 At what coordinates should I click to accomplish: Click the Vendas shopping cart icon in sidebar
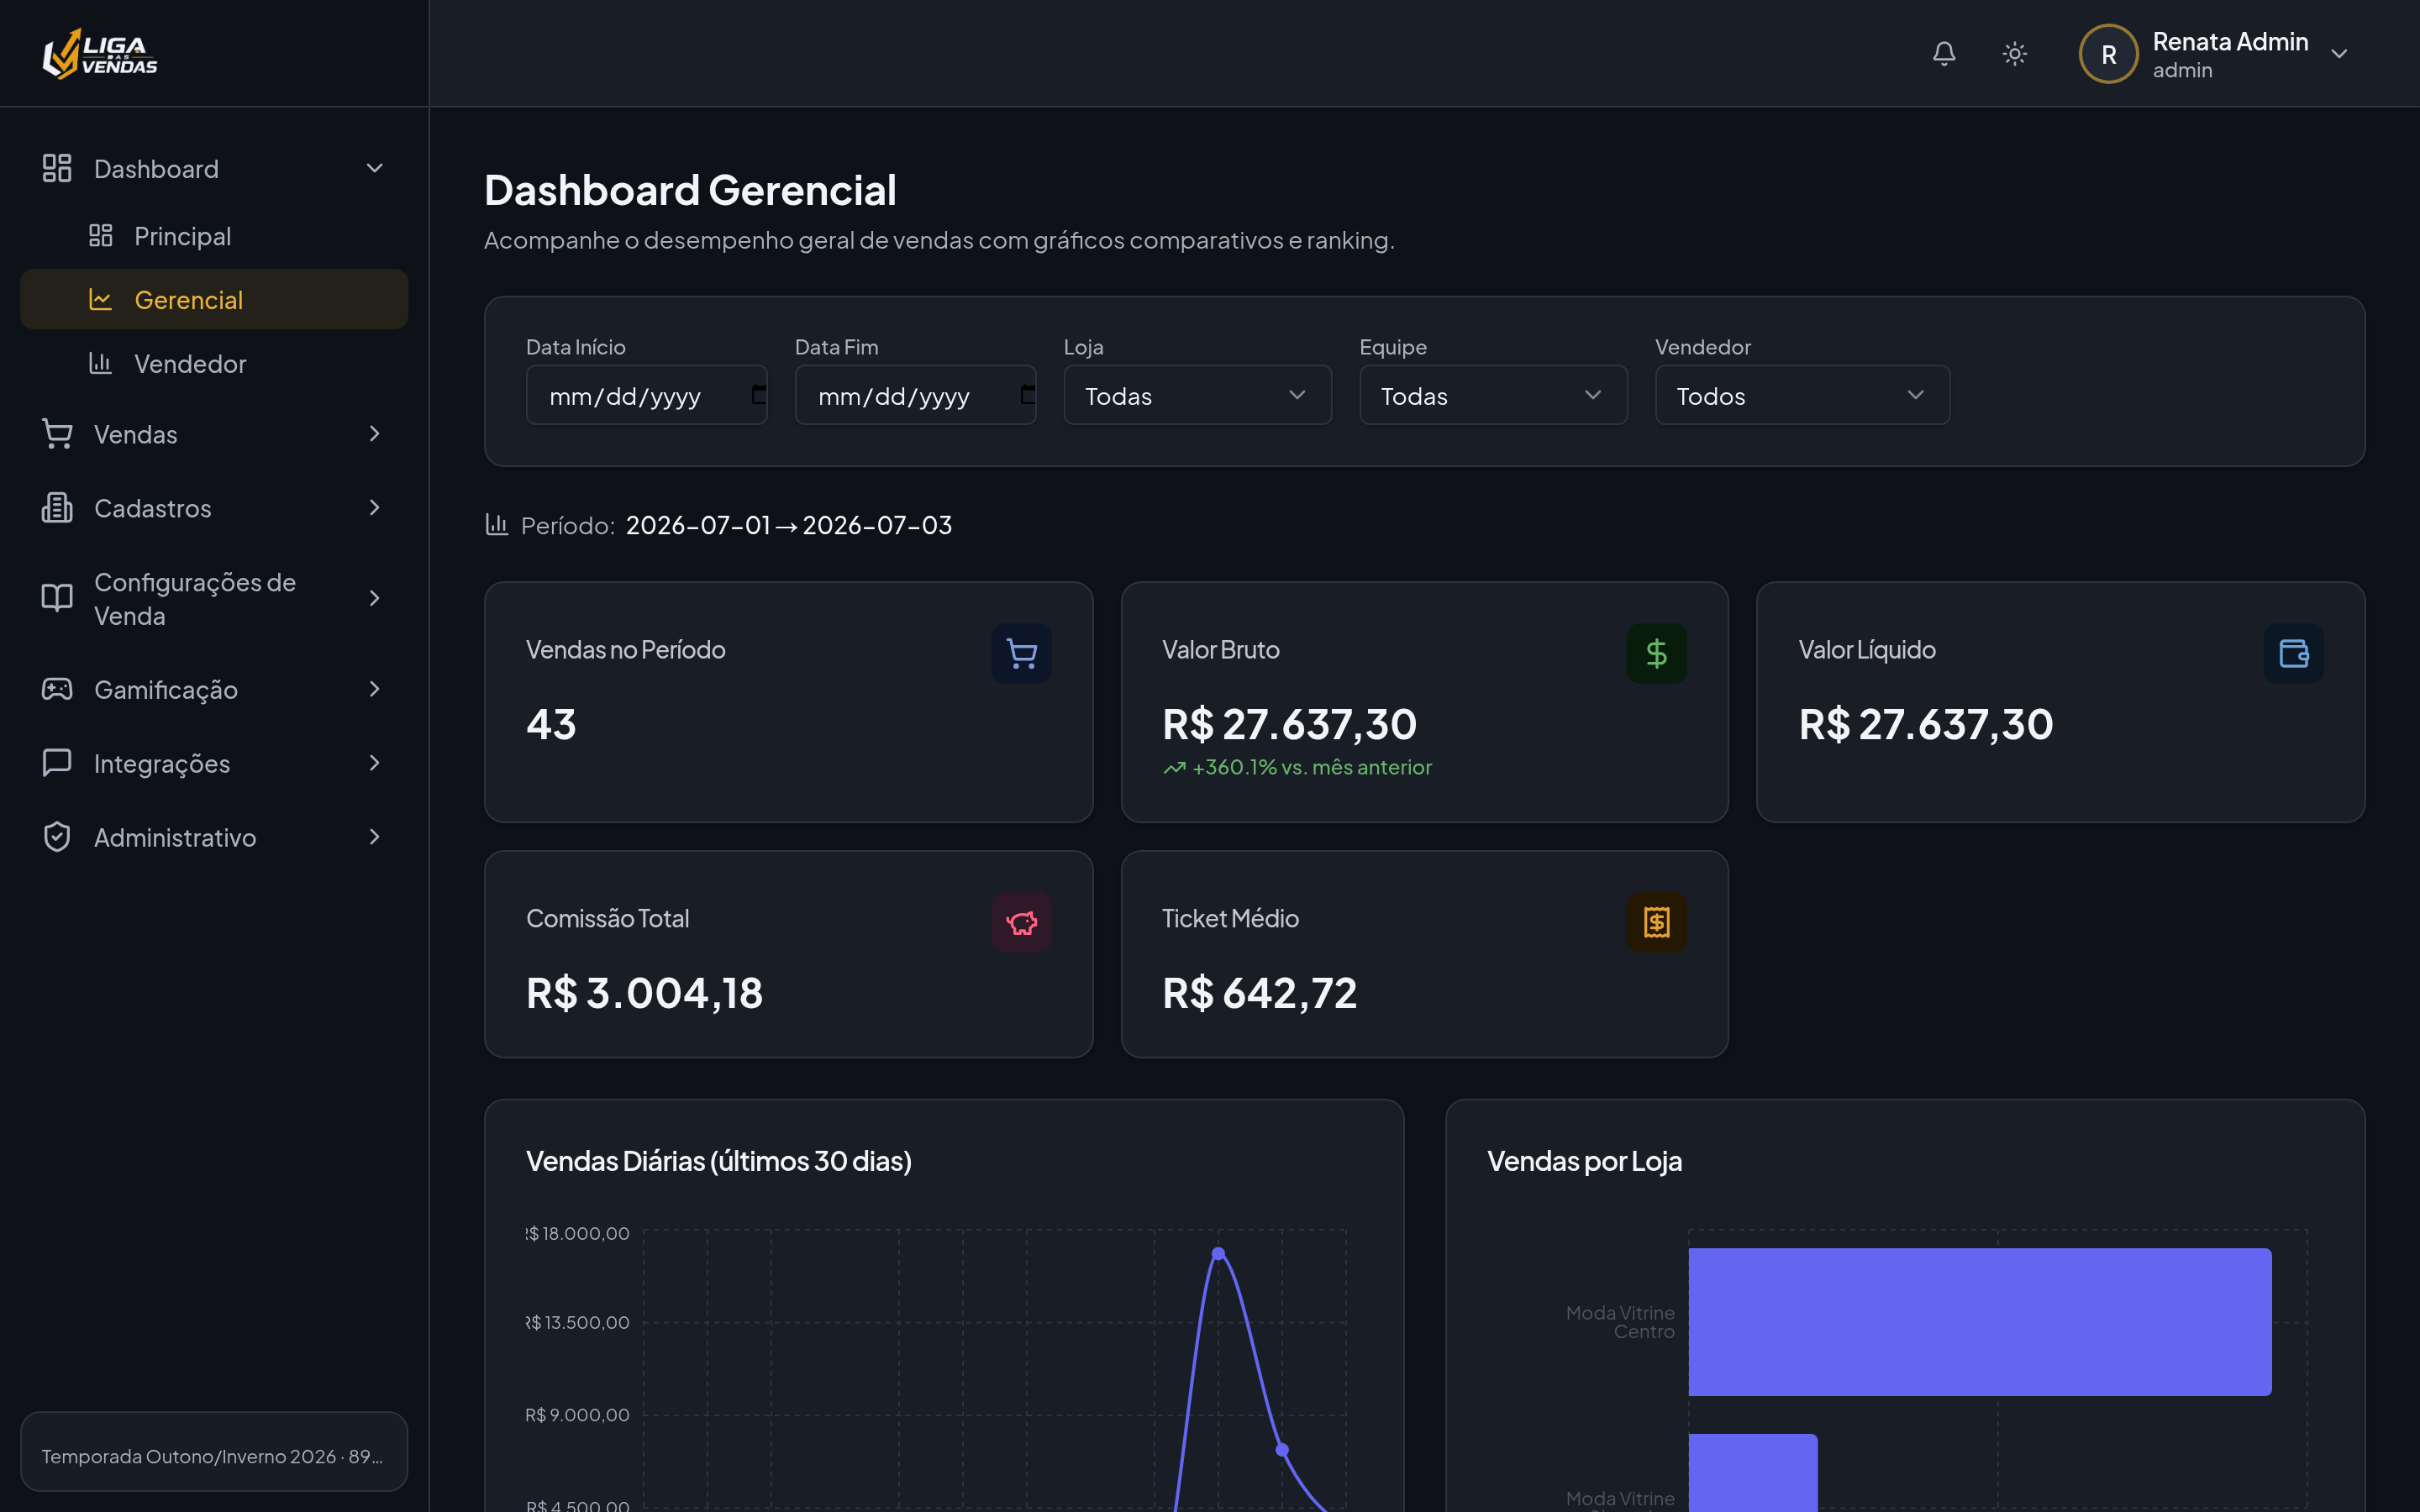[x=57, y=434]
